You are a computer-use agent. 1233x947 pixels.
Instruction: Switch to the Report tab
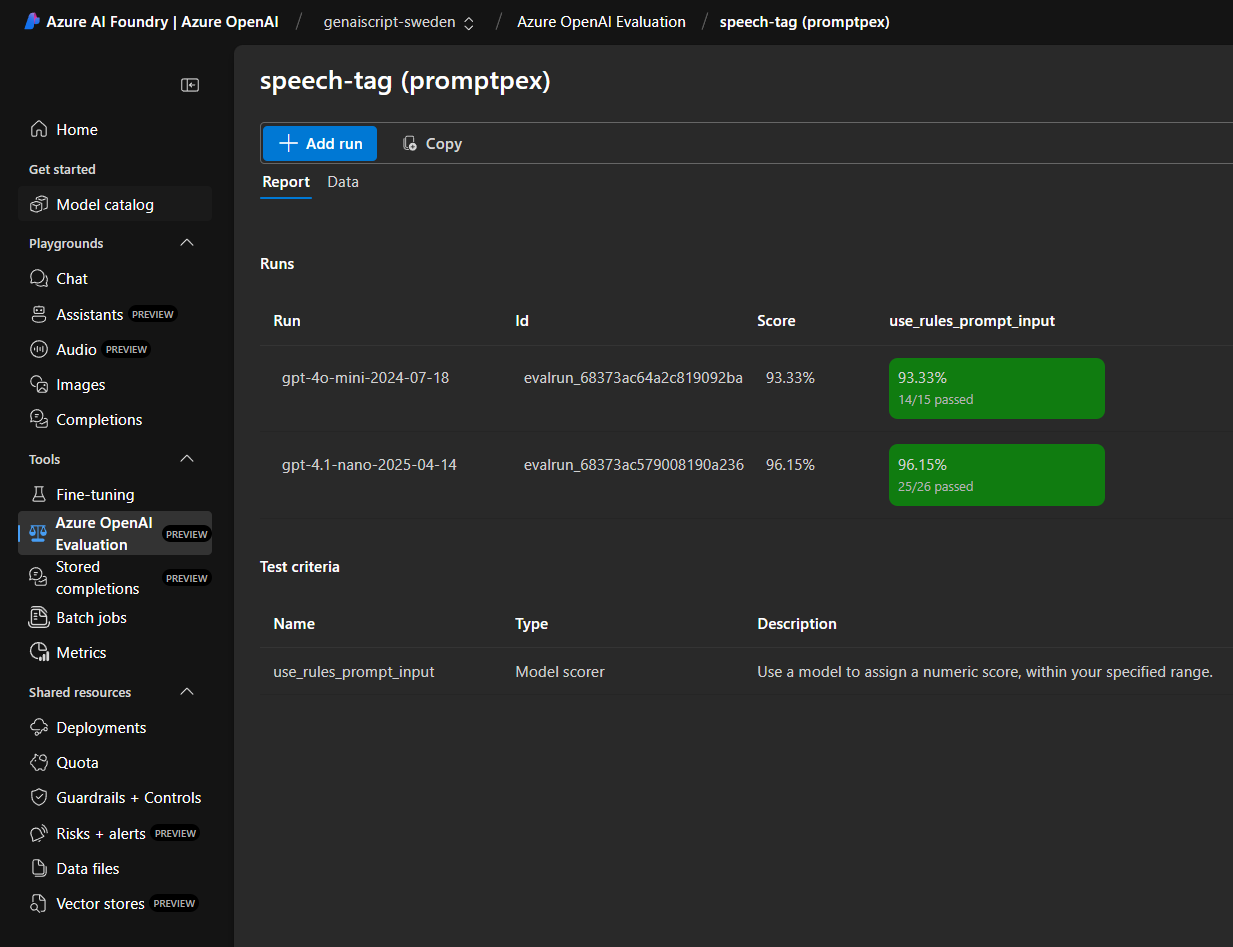click(x=286, y=182)
